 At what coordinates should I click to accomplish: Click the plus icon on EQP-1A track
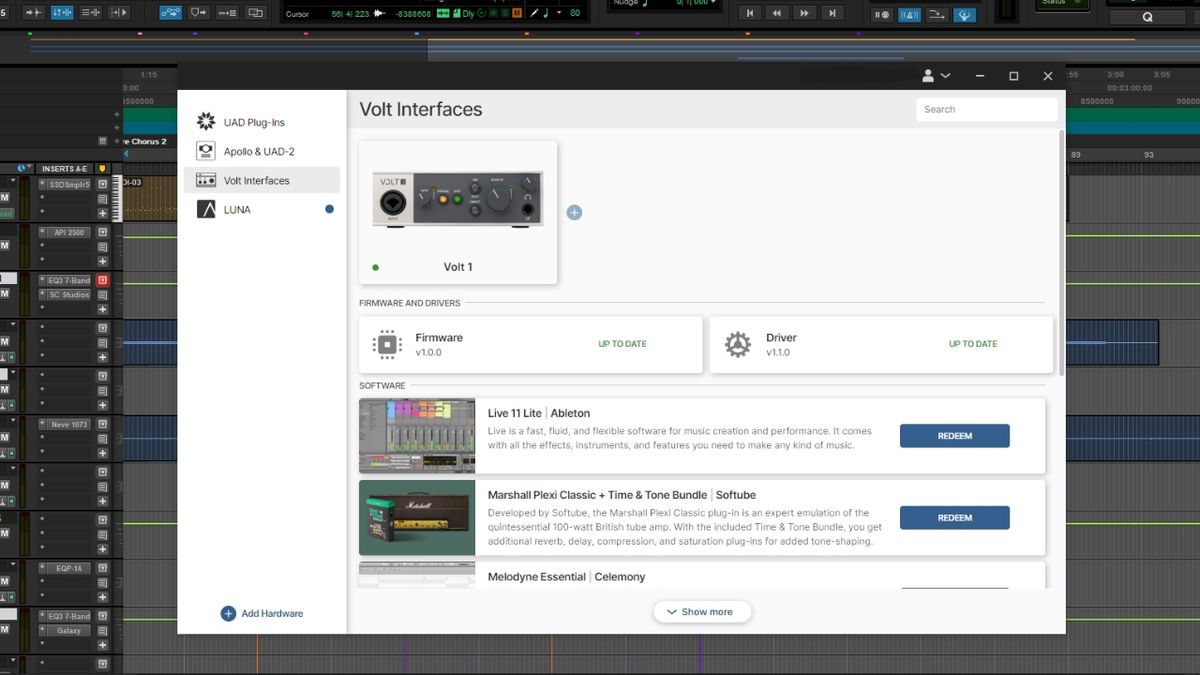[102, 597]
